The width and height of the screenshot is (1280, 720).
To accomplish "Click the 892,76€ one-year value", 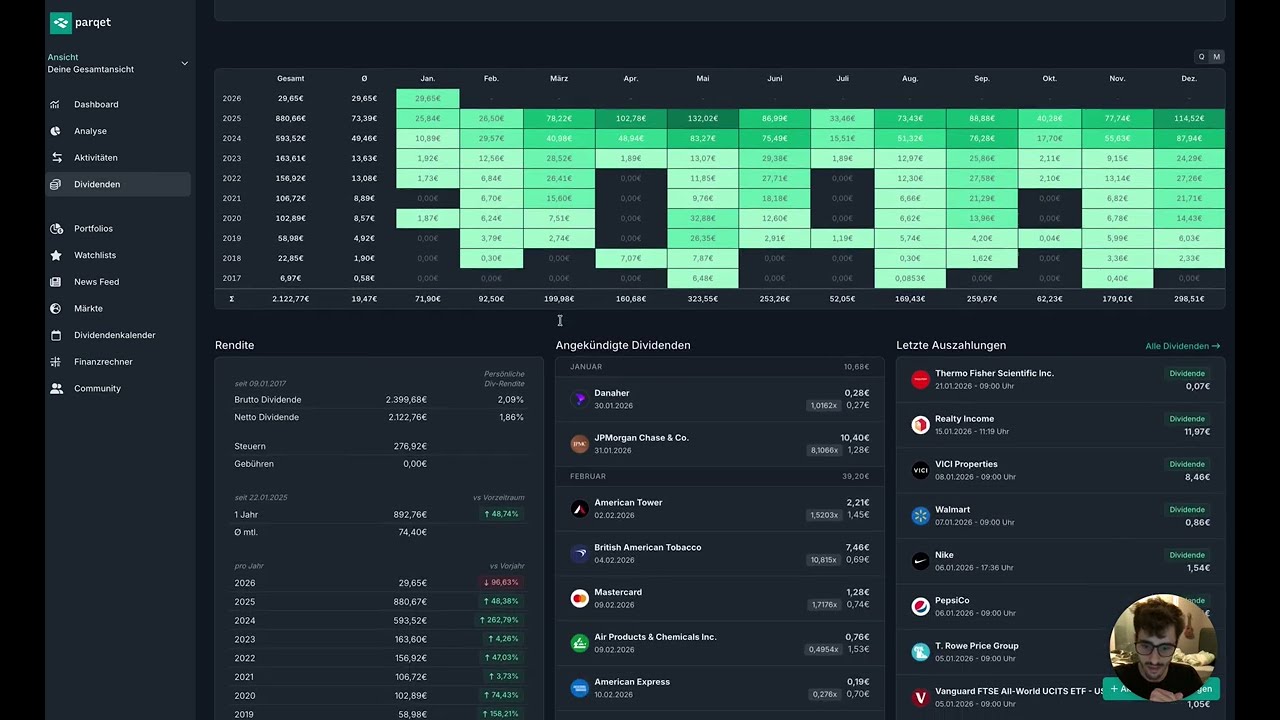I will [410, 515].
